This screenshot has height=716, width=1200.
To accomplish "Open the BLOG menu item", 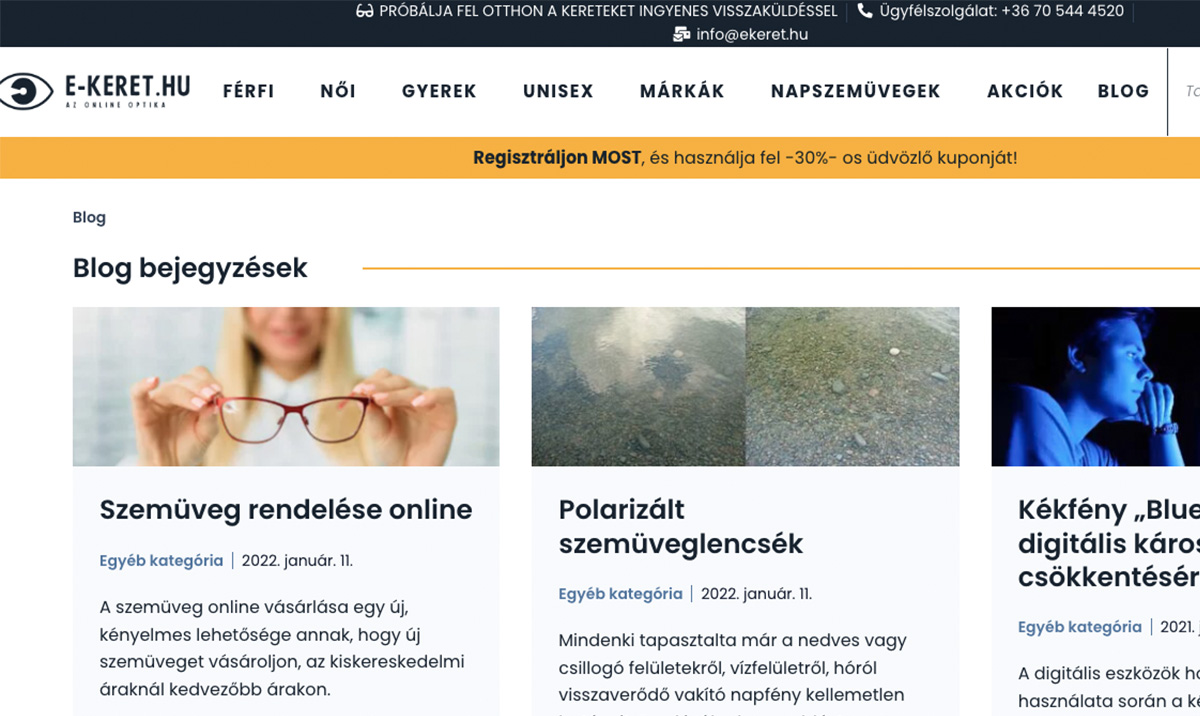I will [1123, 91].
